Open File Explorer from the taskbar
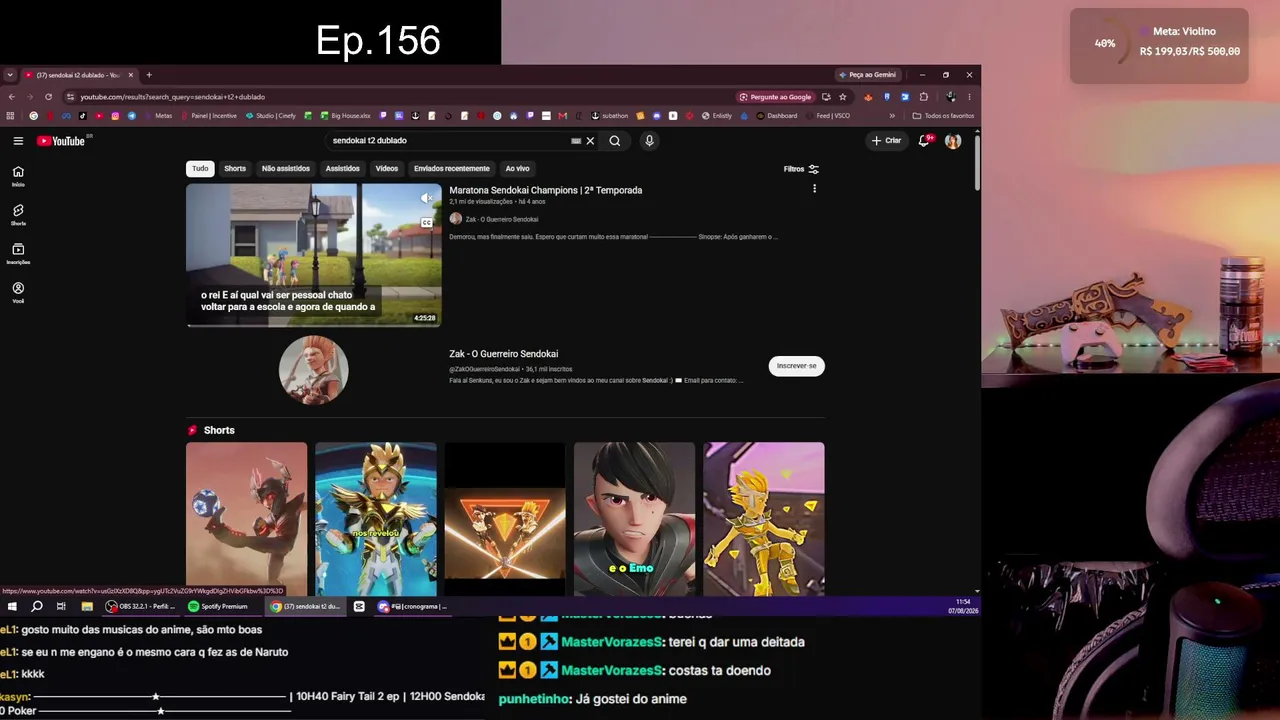The height and width of the screenshot is (720, 1280). (87, 606)
